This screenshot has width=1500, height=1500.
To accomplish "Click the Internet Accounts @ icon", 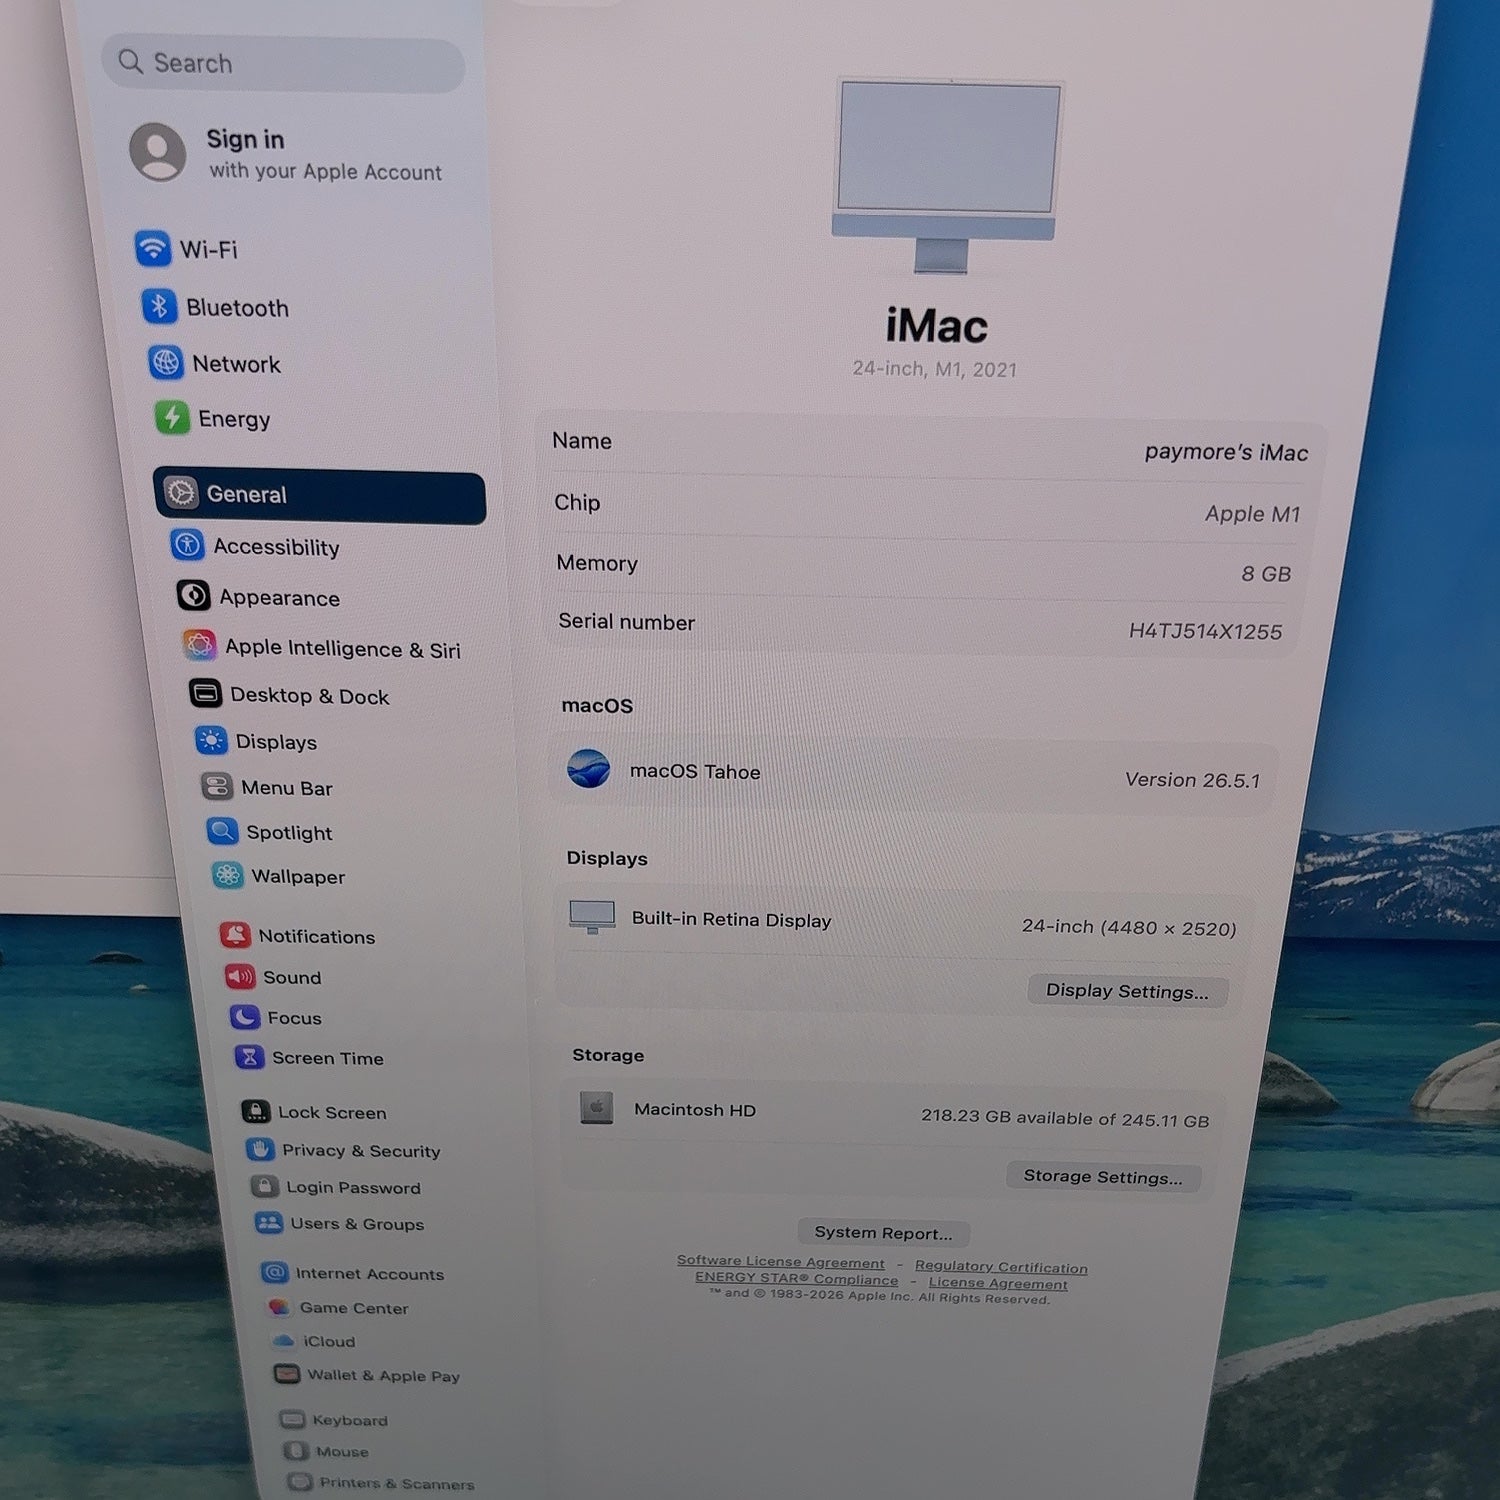I will pos(274,1272).
